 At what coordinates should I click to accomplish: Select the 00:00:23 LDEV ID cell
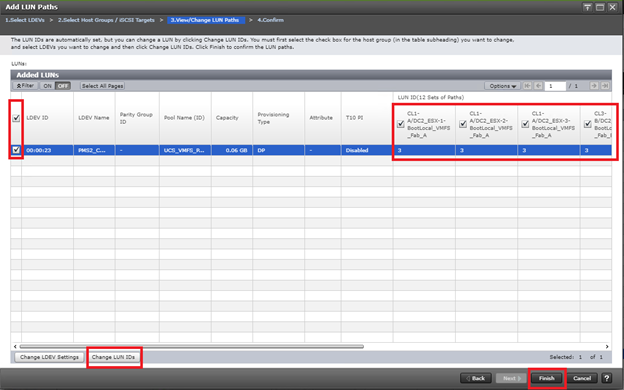(47, 150)
